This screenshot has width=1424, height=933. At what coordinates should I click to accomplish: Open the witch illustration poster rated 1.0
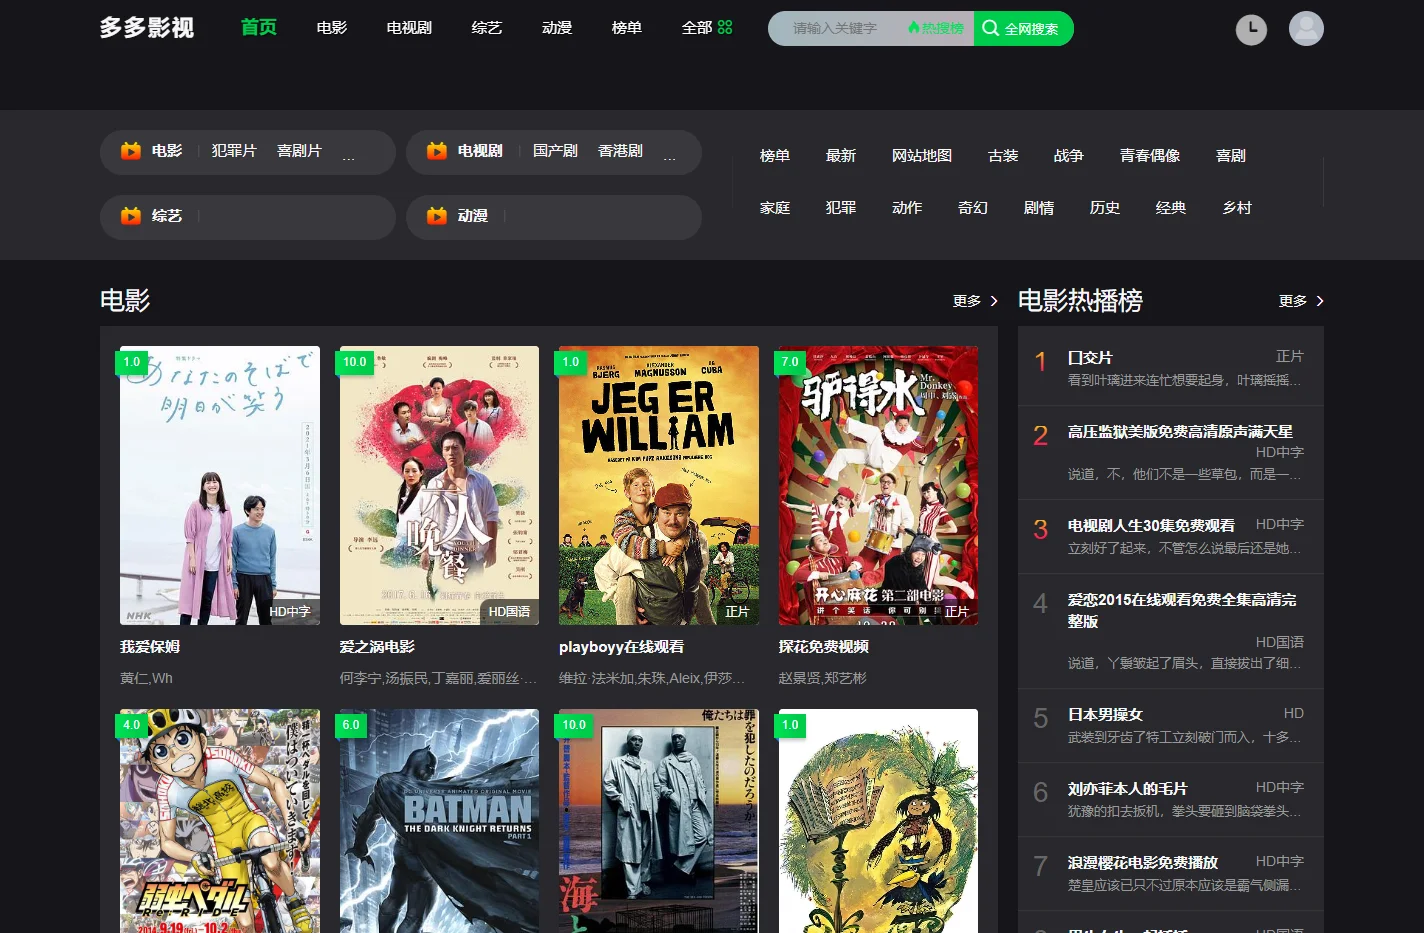(878, 821)
